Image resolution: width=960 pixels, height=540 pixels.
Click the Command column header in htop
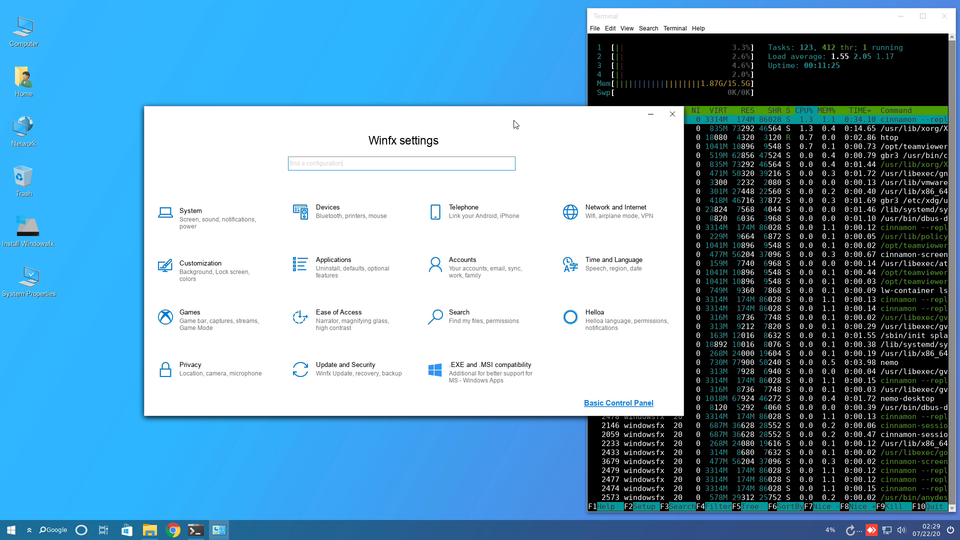pyautogui.click(x=896, y=111)
